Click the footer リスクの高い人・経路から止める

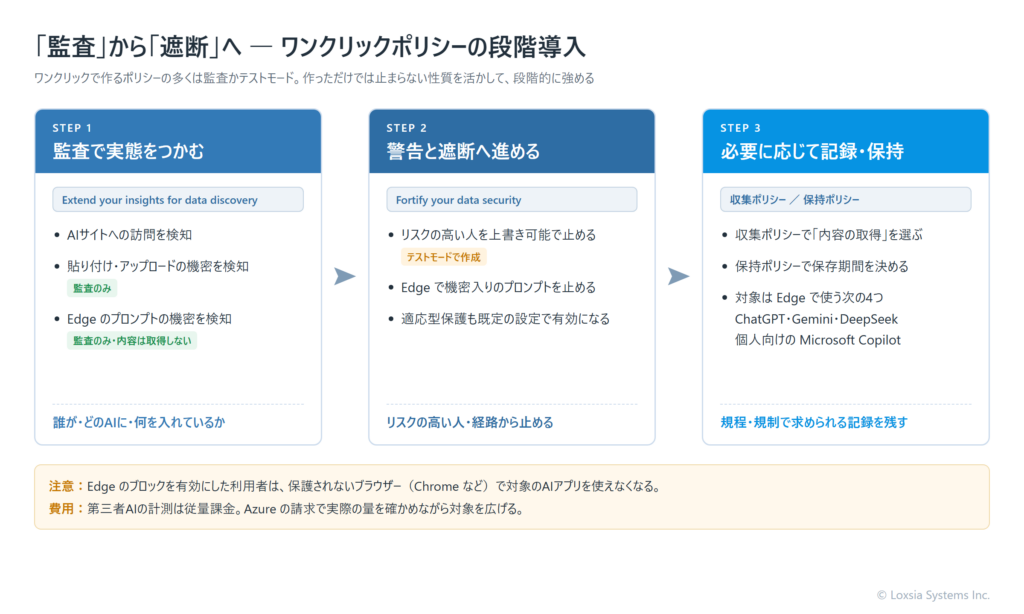click(x=470, y=423)
